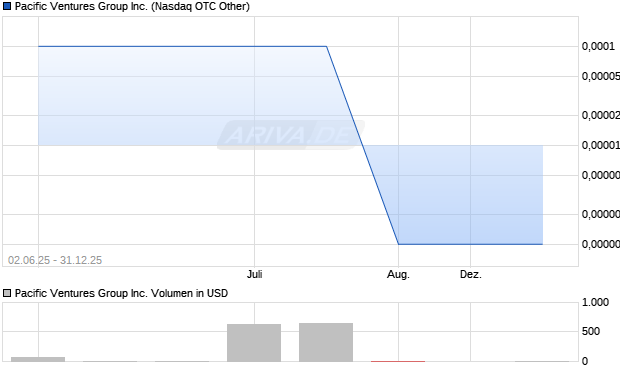The image size is (620, 371).
Task: Click the Dez. axis label
Action: (x=471, y=274)
